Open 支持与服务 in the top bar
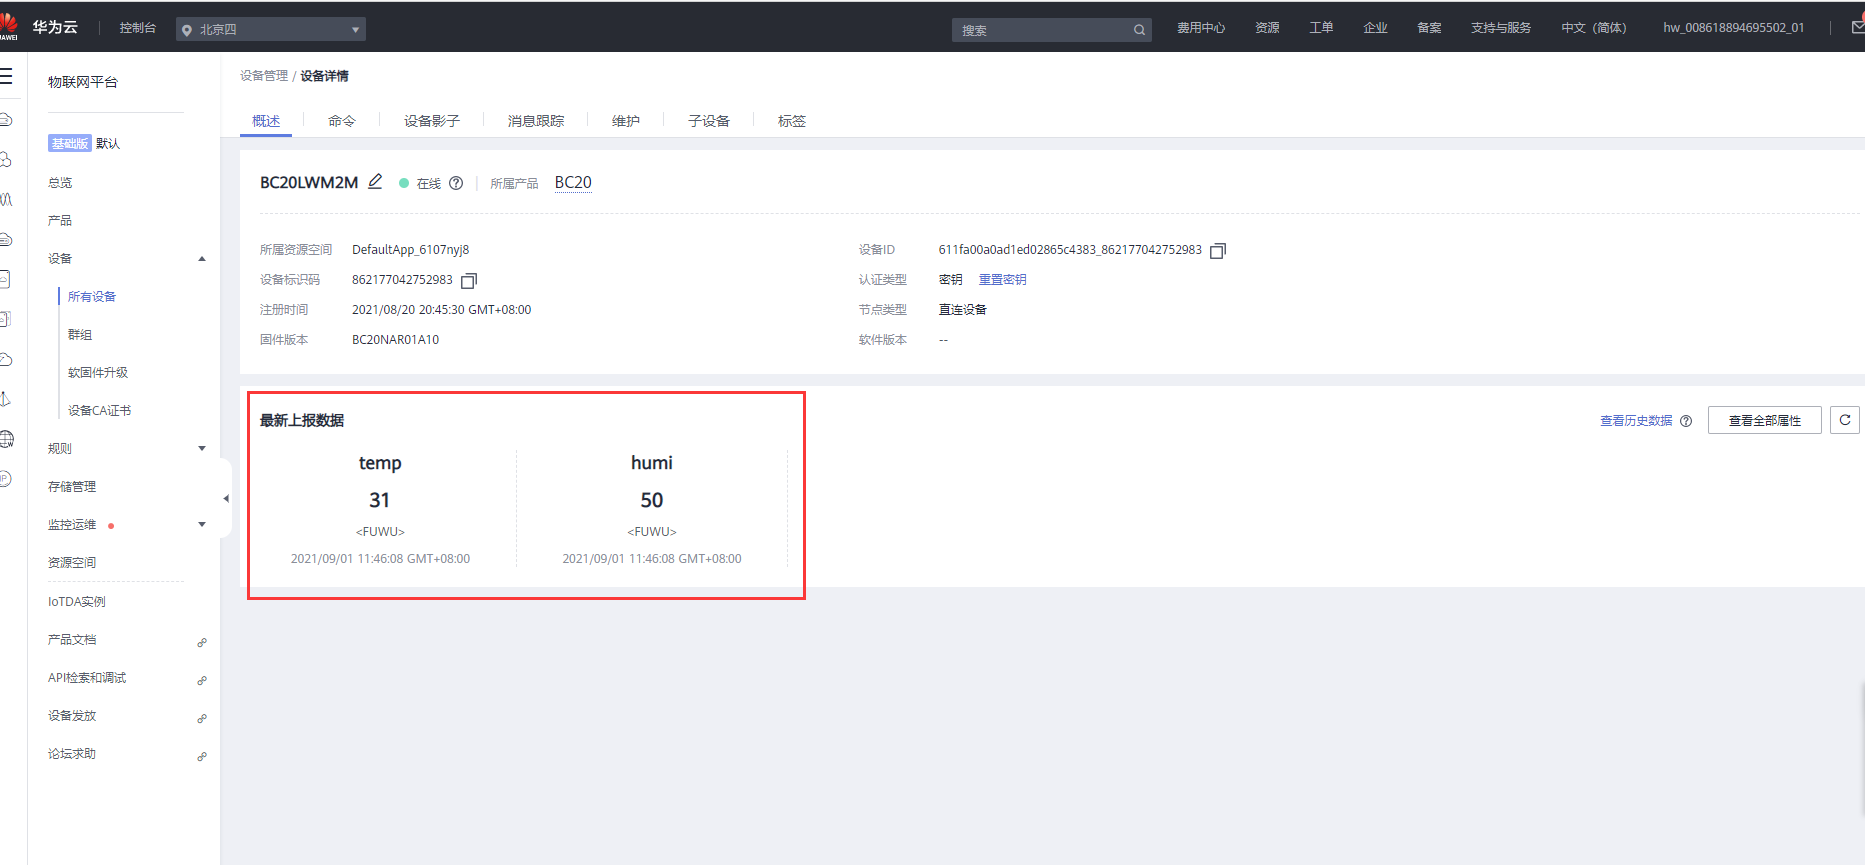This screenshot has width=1865, height=865. click(x=1501, y=28)
